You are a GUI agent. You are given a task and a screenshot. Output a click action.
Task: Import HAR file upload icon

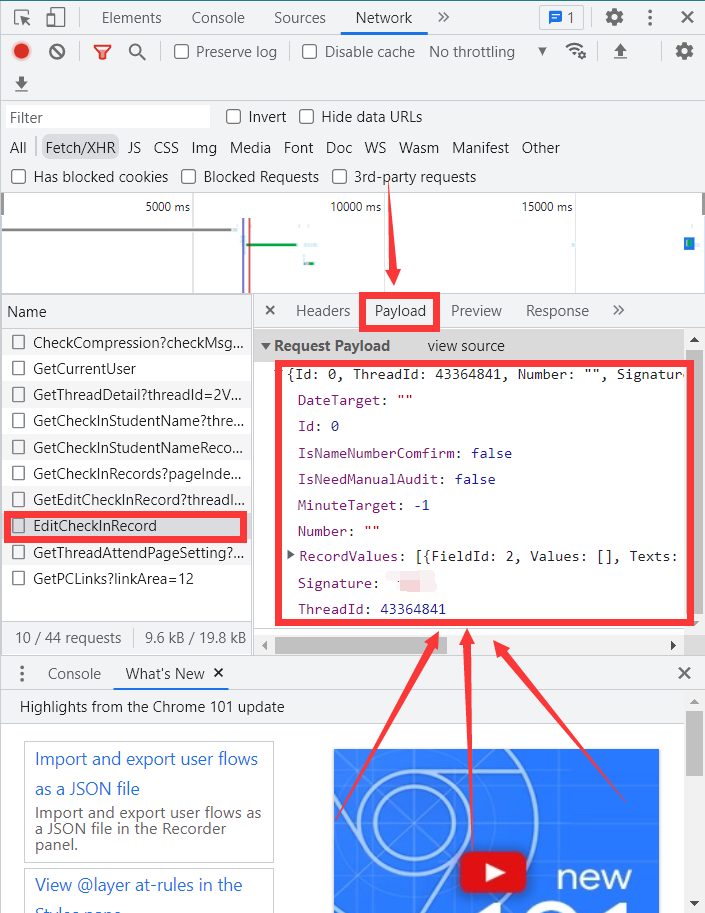(x=621, y=51)
